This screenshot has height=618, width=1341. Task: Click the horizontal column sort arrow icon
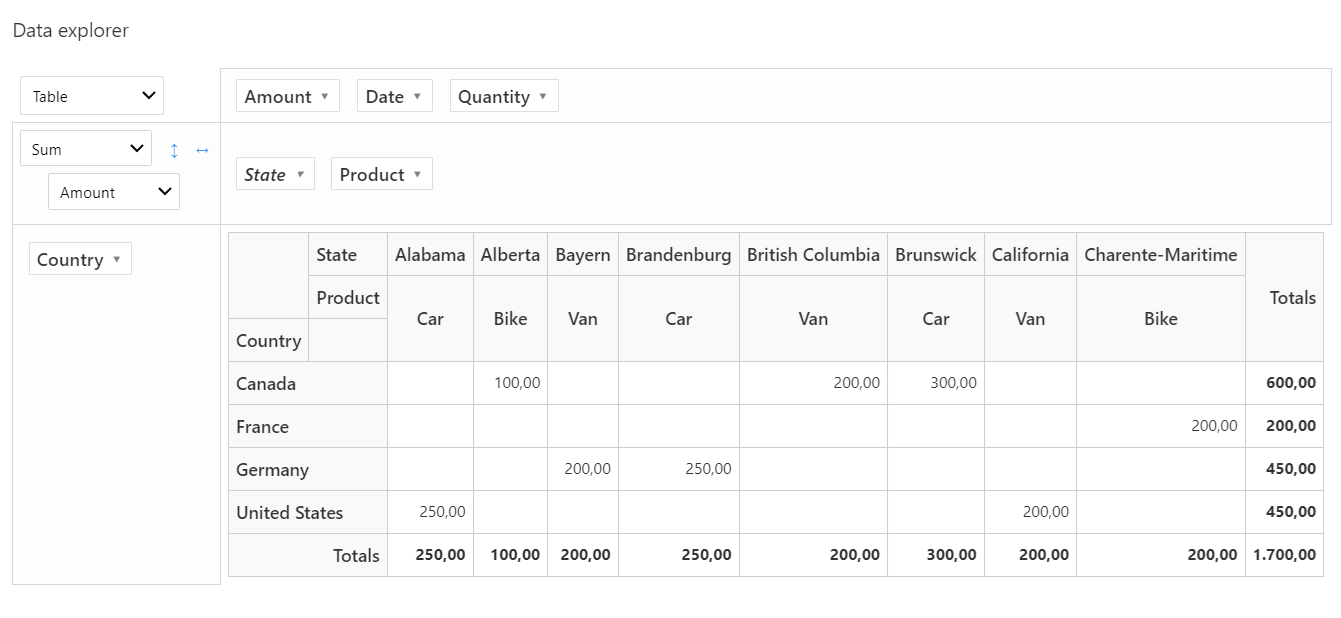[202, 150]
